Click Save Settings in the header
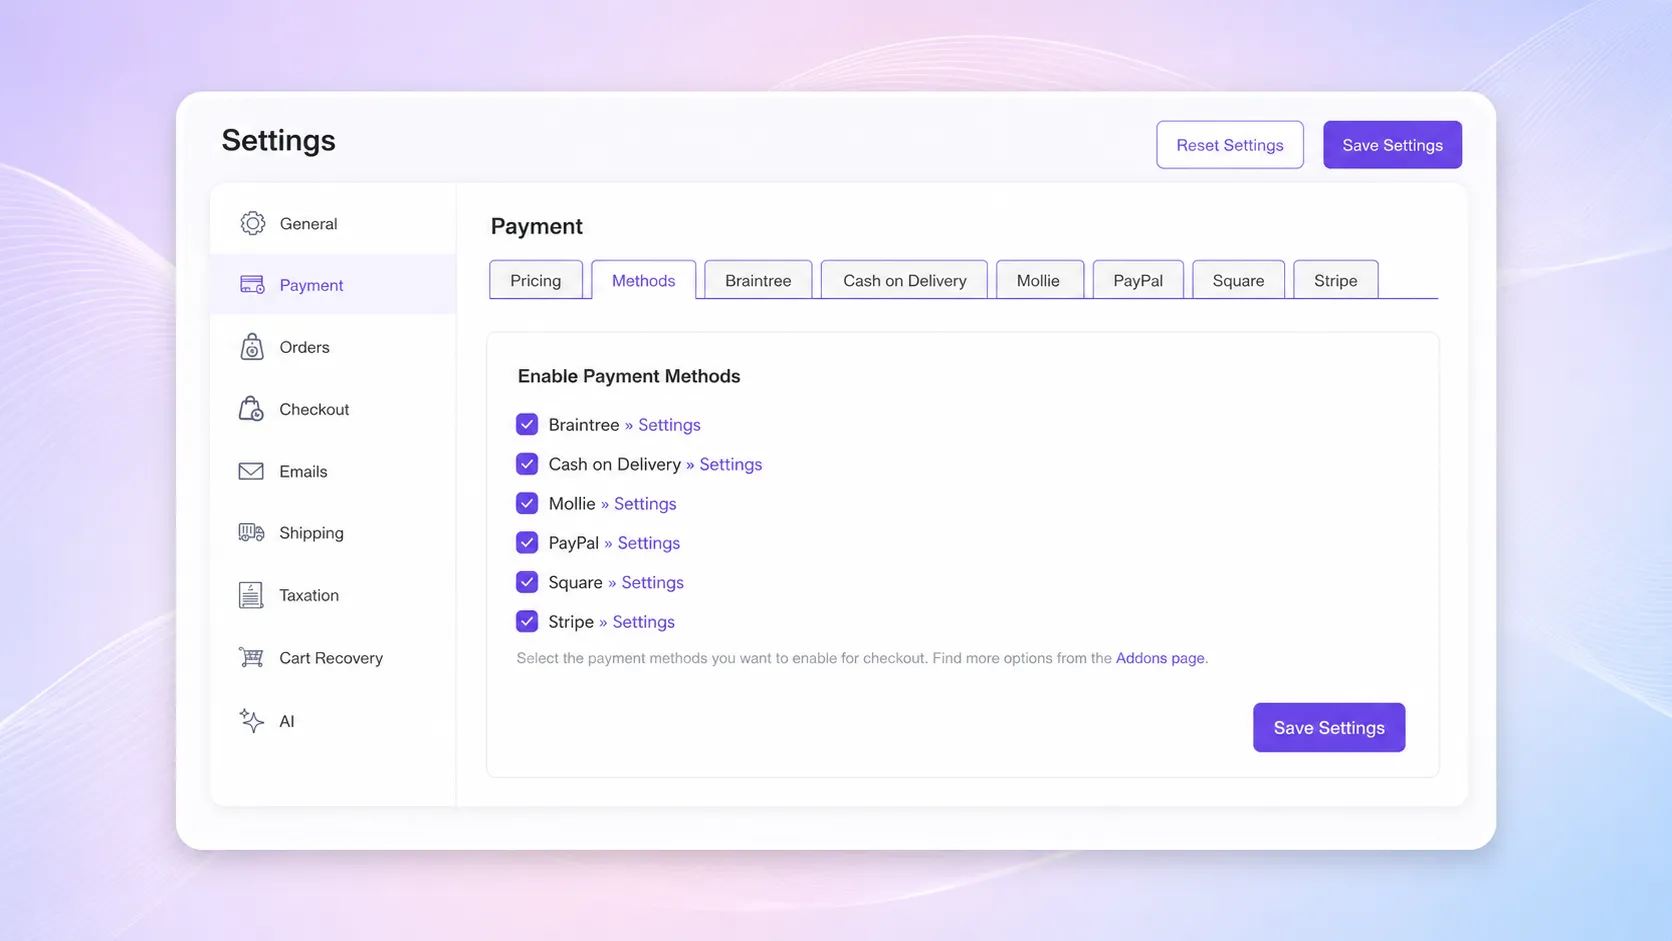1672x941 pixels. tap(1393, 145)
